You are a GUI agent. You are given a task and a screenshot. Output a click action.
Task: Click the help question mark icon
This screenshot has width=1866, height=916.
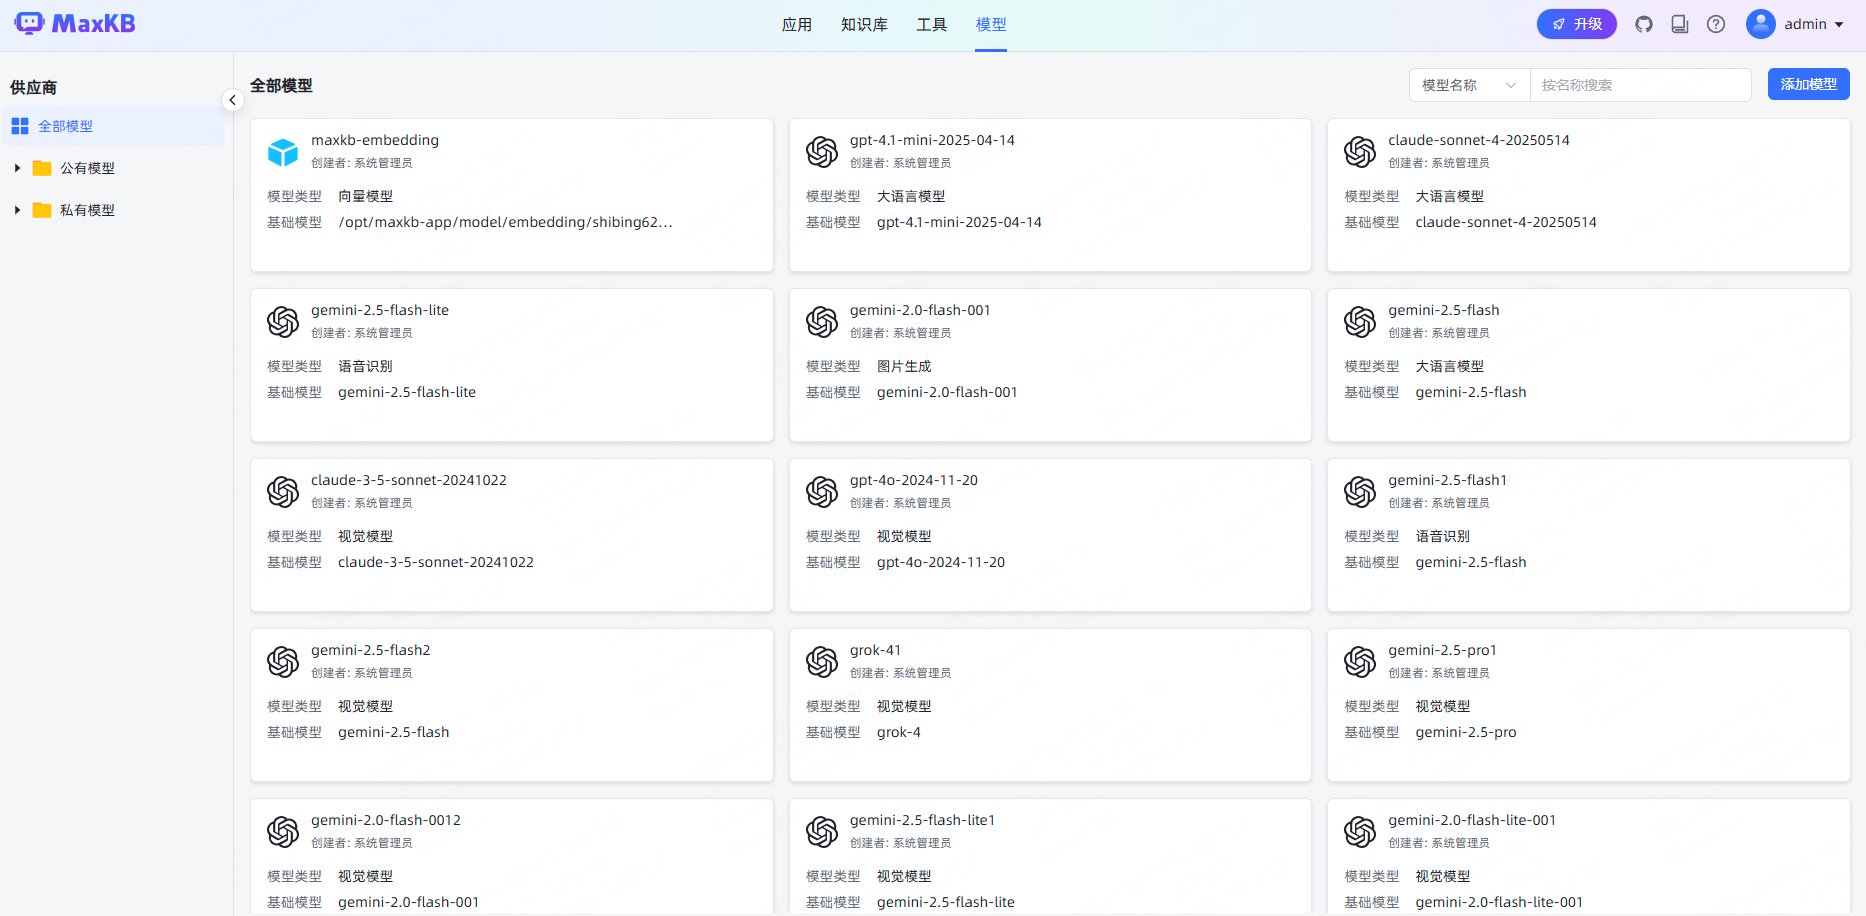tap(1716, 24)
